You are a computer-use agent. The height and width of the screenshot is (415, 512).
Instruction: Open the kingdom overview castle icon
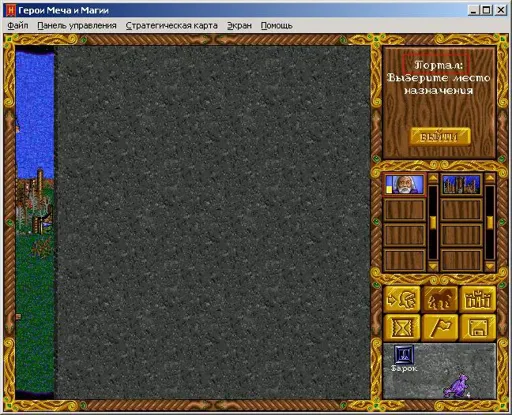pyautogui.click(x=477, y=299)
